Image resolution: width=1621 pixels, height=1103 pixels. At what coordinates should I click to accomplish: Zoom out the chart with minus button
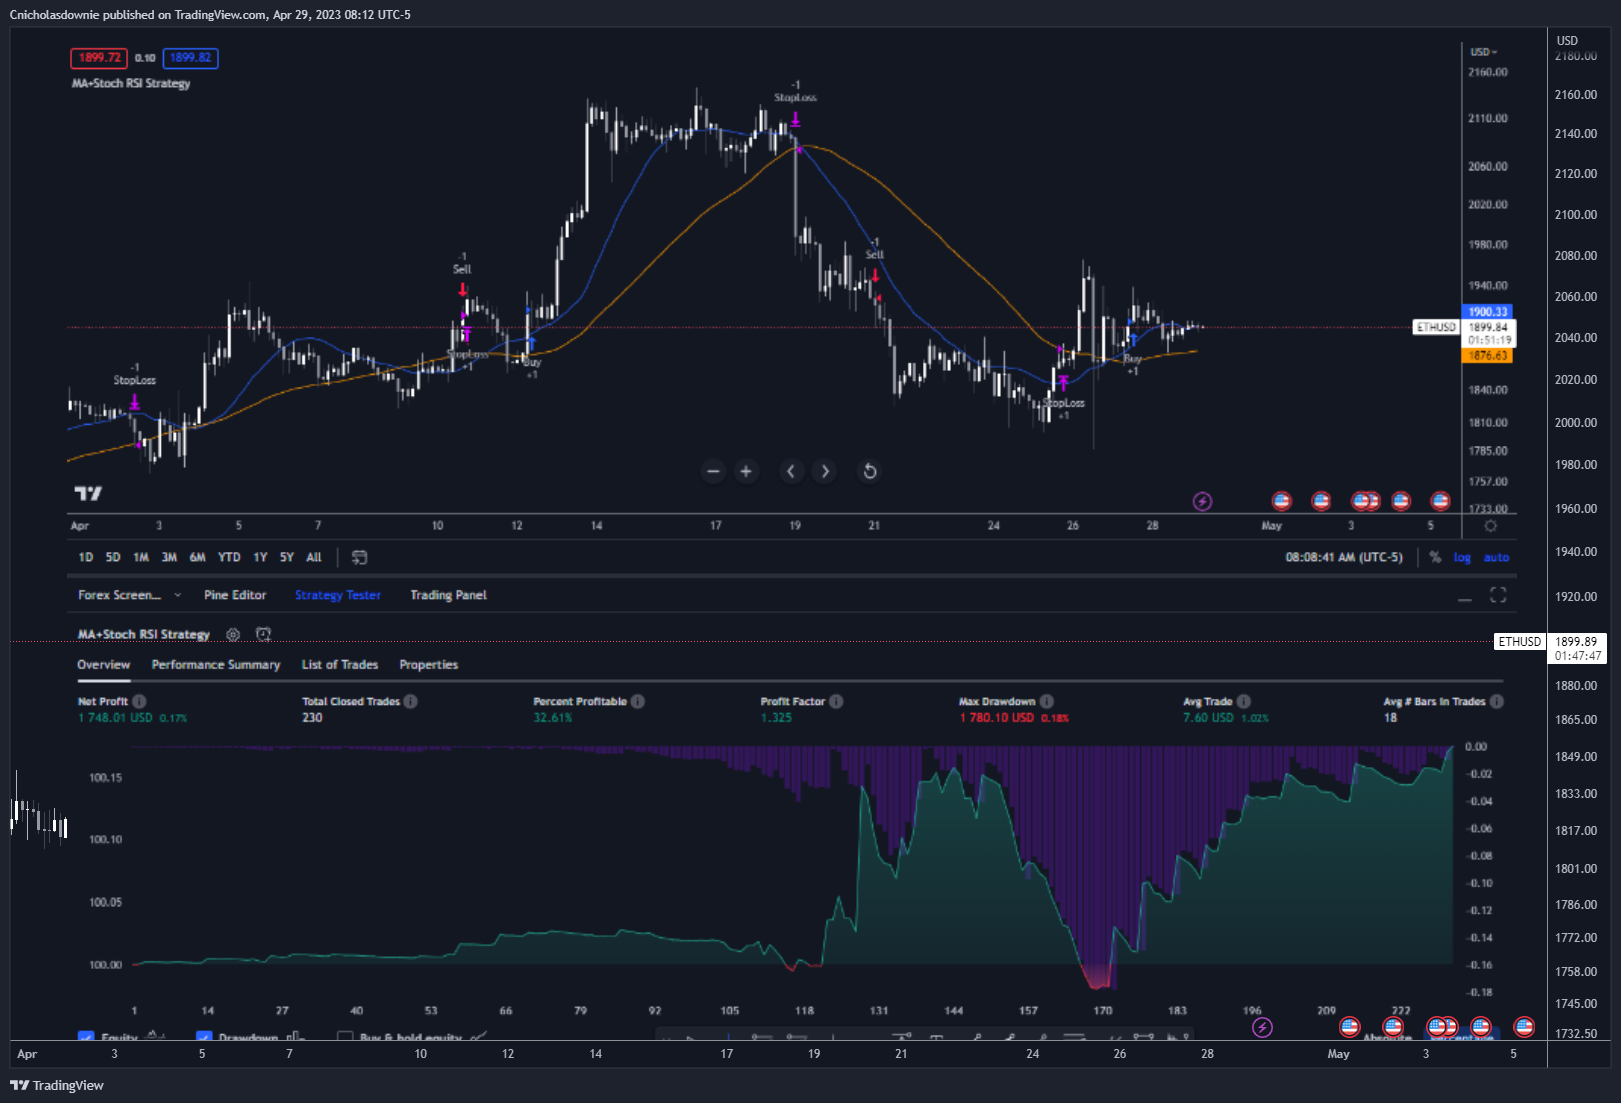click(713, 471)
